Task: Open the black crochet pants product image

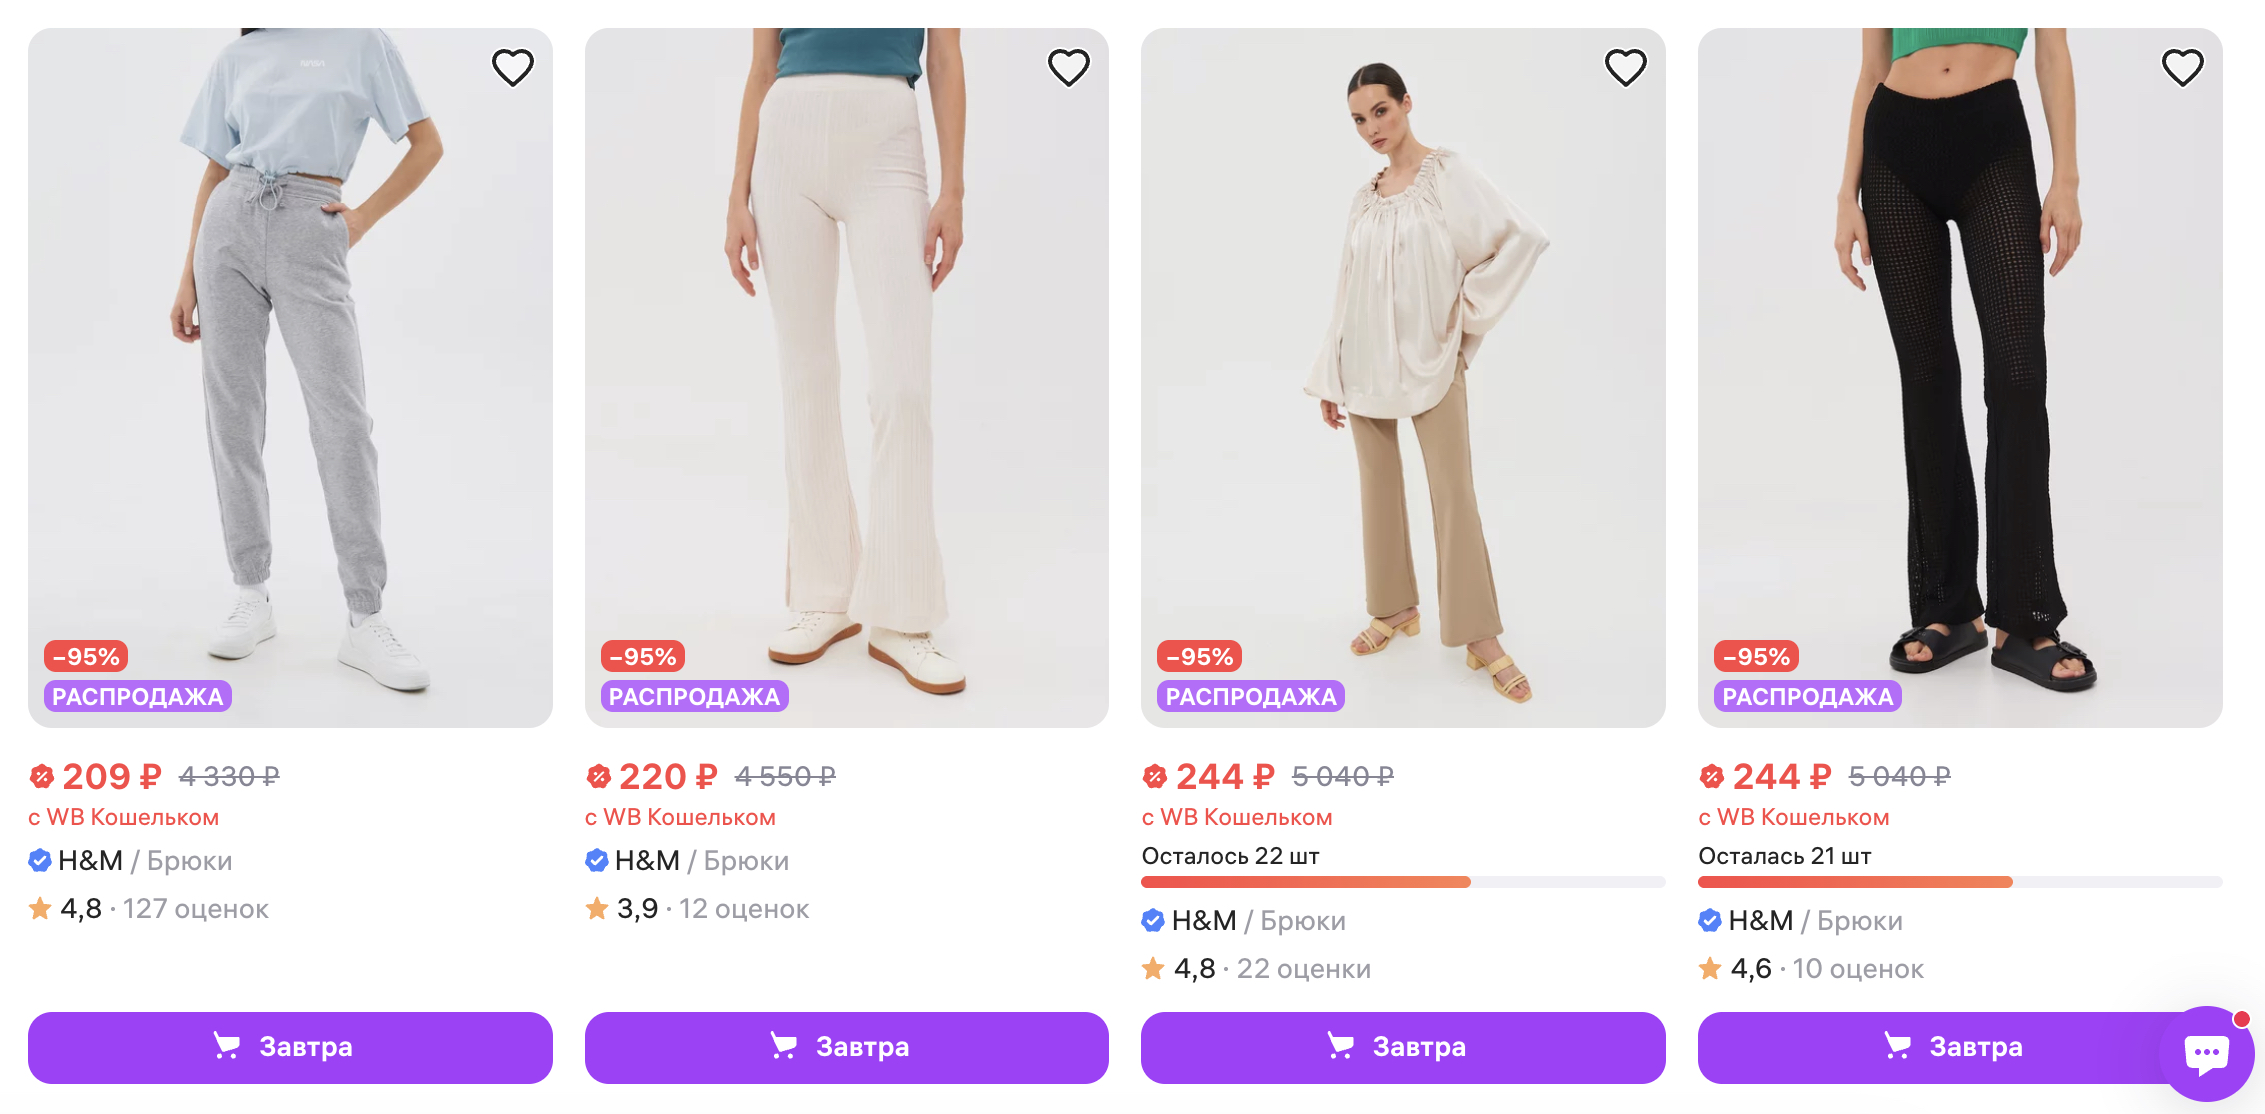Action: (1960, 350)
